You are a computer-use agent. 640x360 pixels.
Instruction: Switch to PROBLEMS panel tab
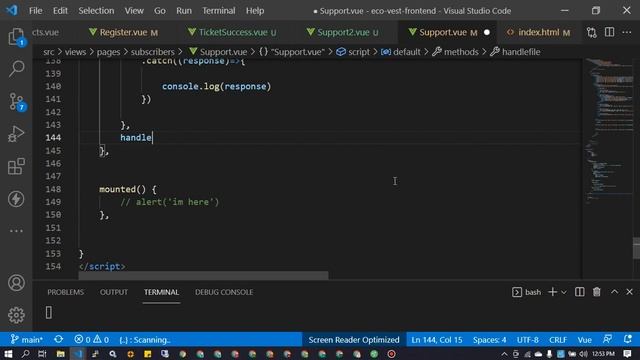(x=65, y=292)
